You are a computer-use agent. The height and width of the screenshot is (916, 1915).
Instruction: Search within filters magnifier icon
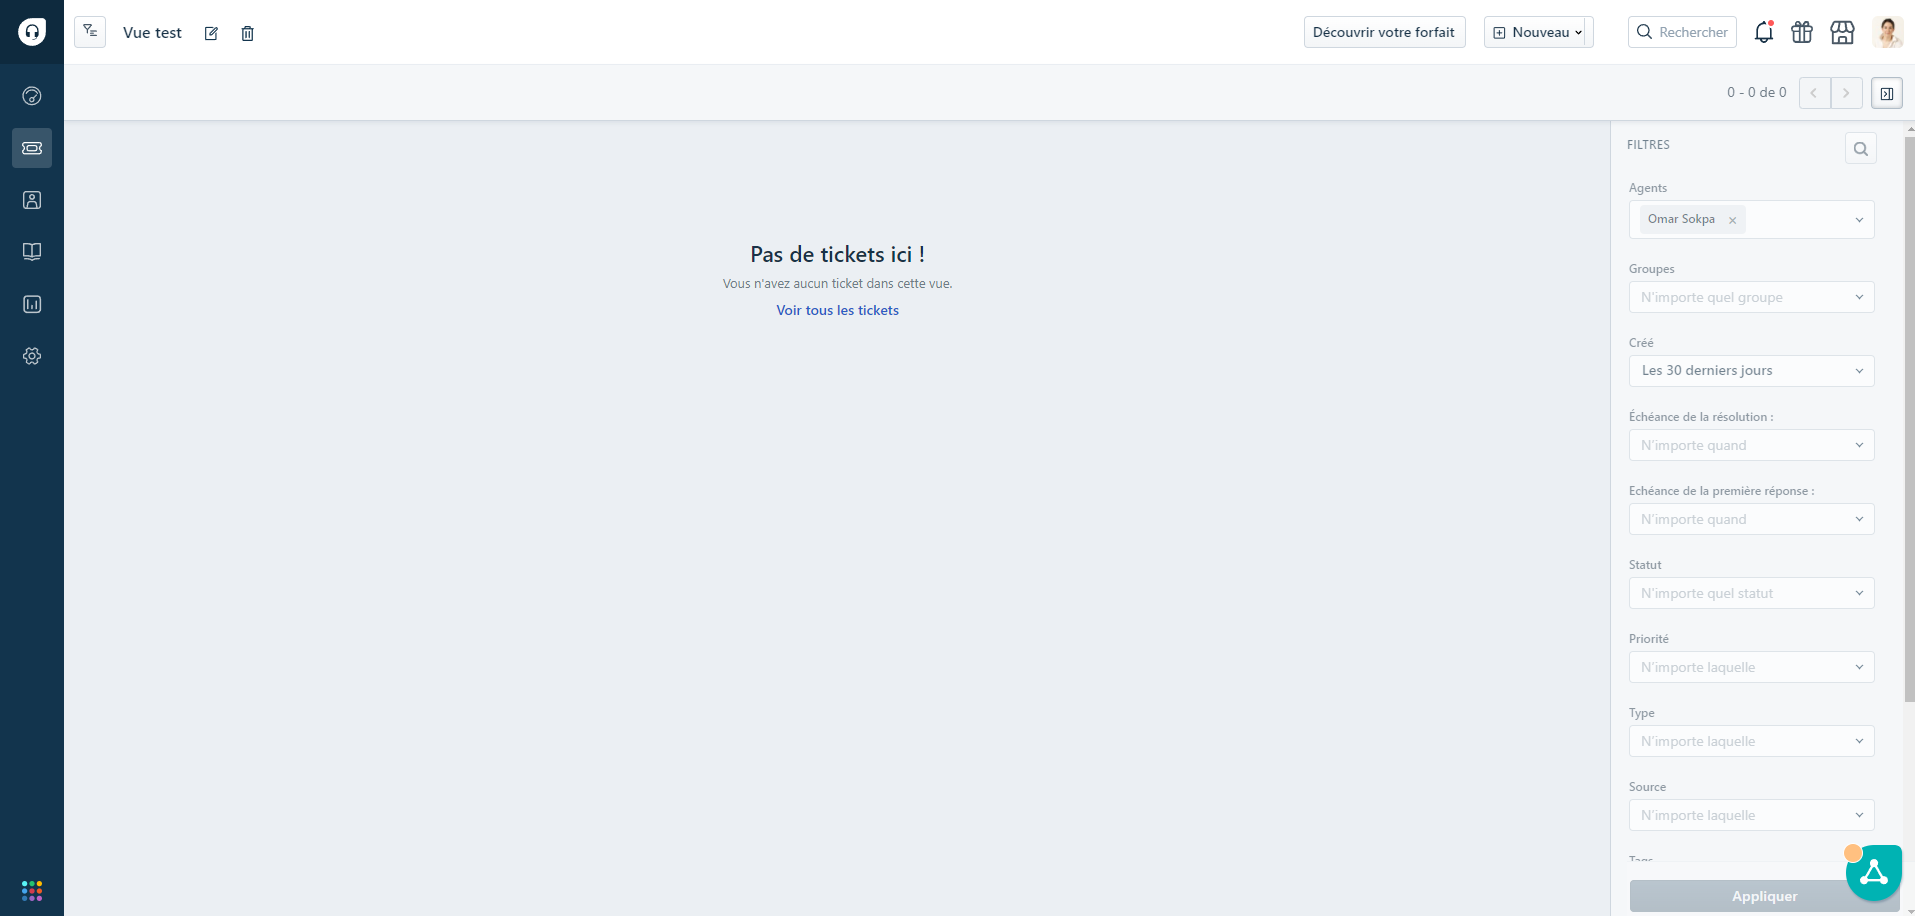[1861, 148]
